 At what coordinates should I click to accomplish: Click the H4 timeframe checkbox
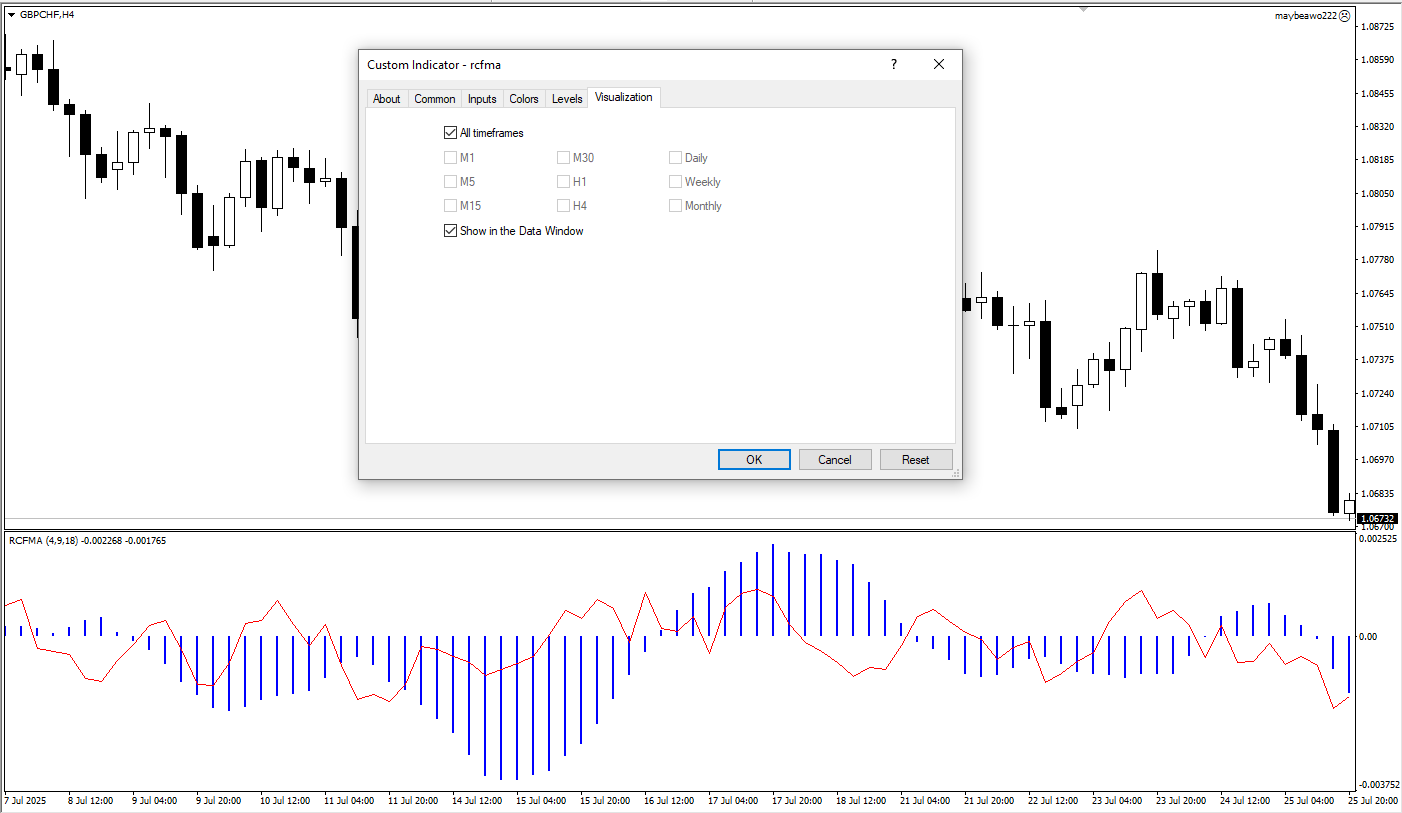[x=564, y=206]
